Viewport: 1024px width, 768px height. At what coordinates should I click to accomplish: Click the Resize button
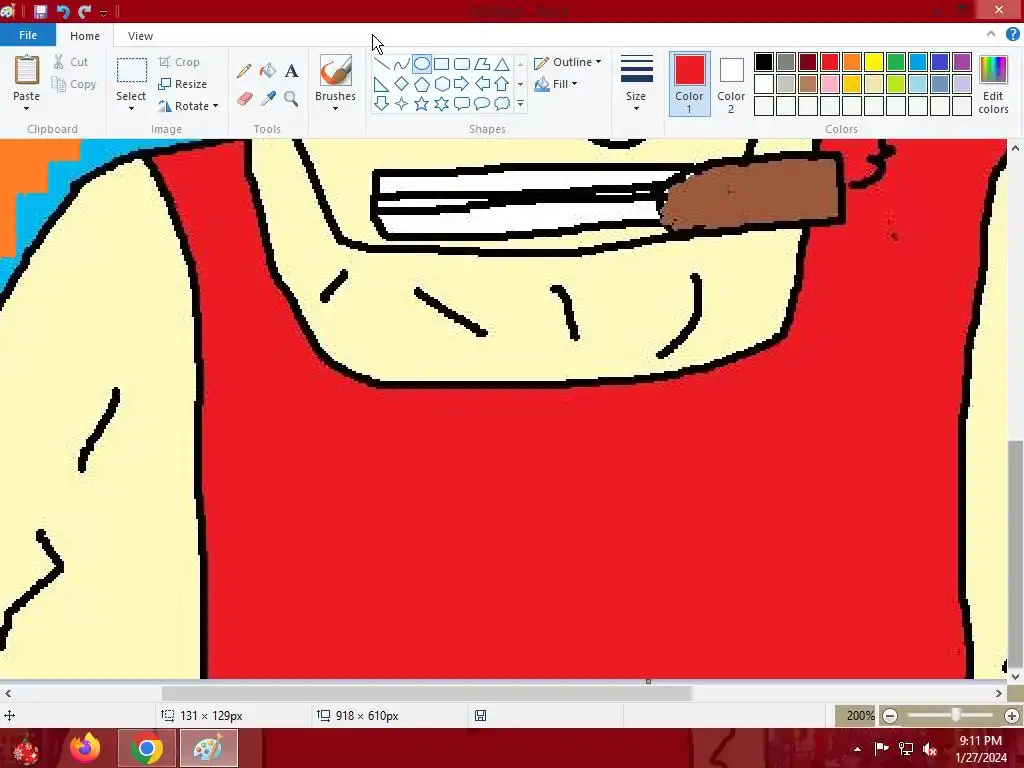pos(182,84)
